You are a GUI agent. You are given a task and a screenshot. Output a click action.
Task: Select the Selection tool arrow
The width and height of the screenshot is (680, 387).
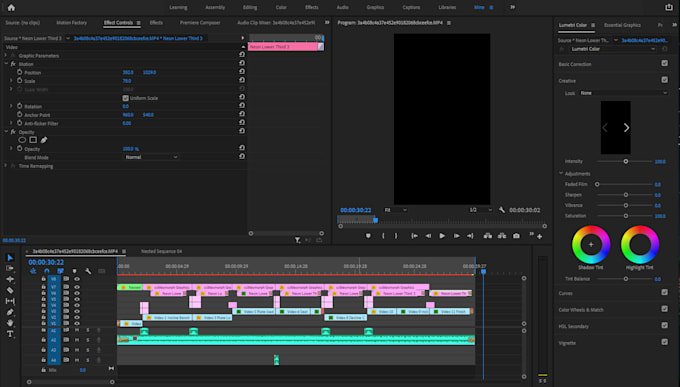pos(10,258)
